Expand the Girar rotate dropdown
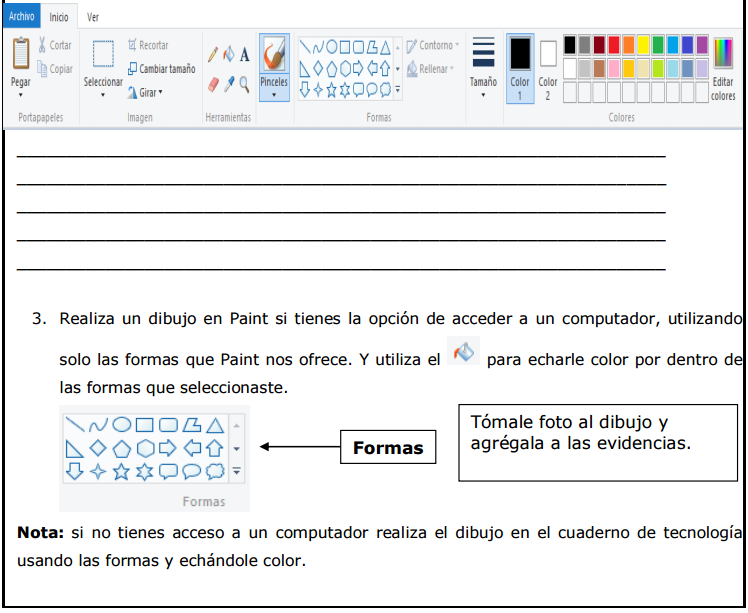 (x=145, y=92)
